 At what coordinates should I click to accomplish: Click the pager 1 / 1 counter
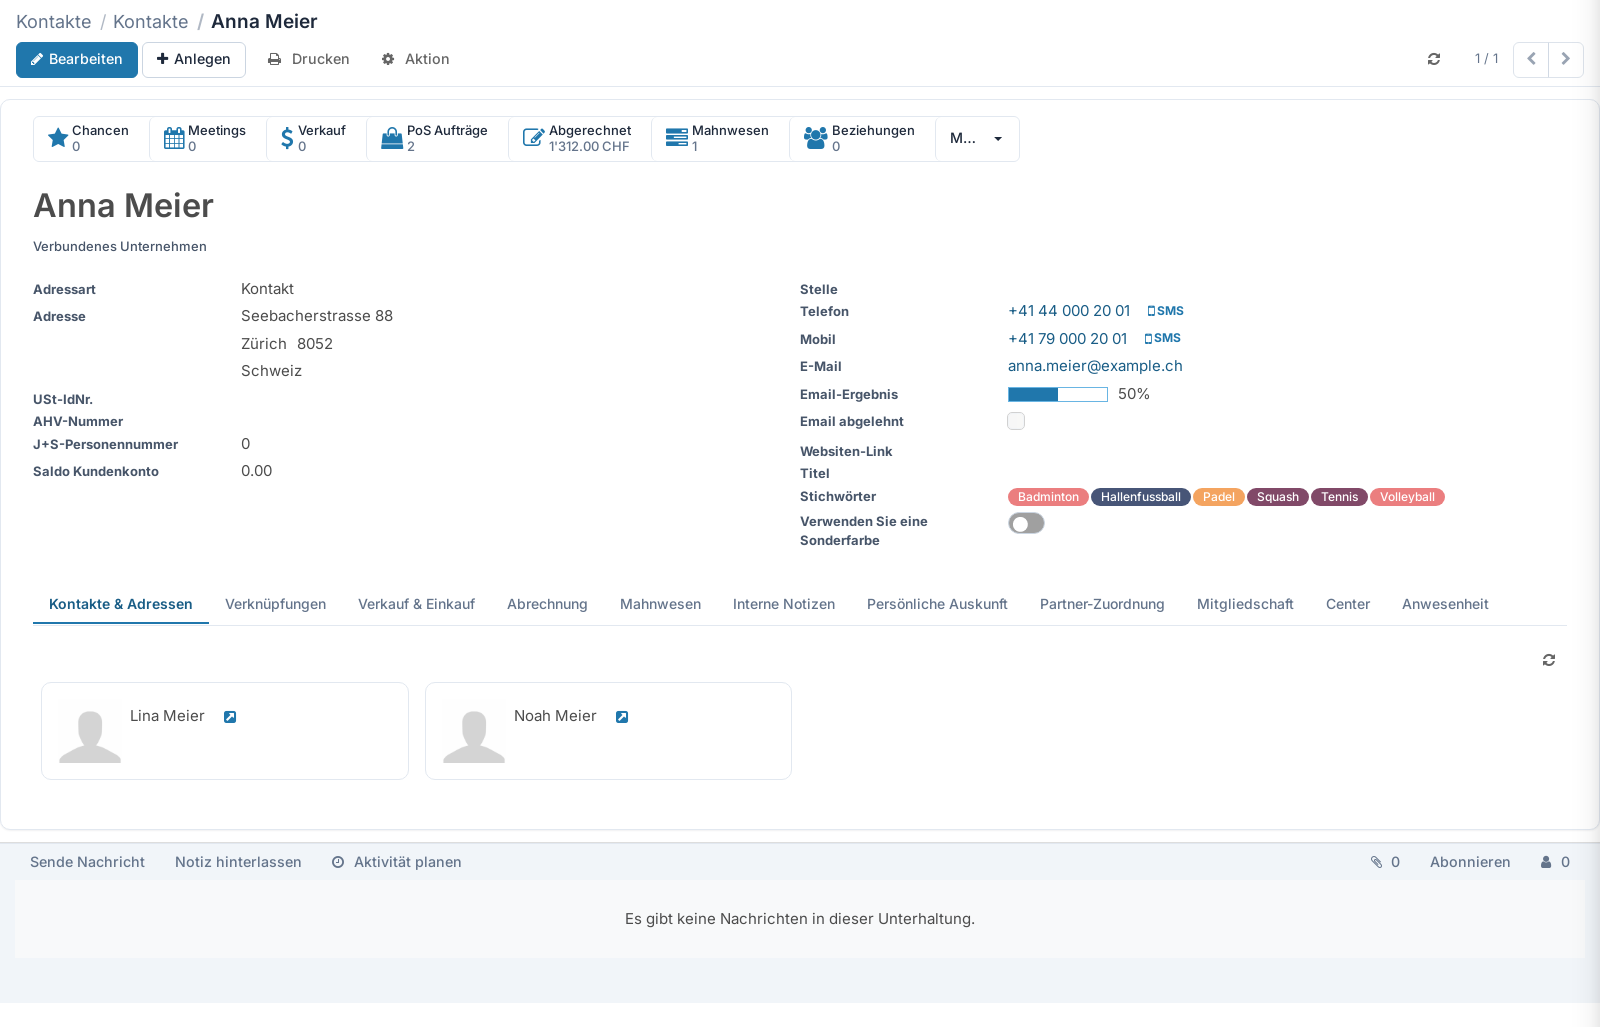(1486, 59)
